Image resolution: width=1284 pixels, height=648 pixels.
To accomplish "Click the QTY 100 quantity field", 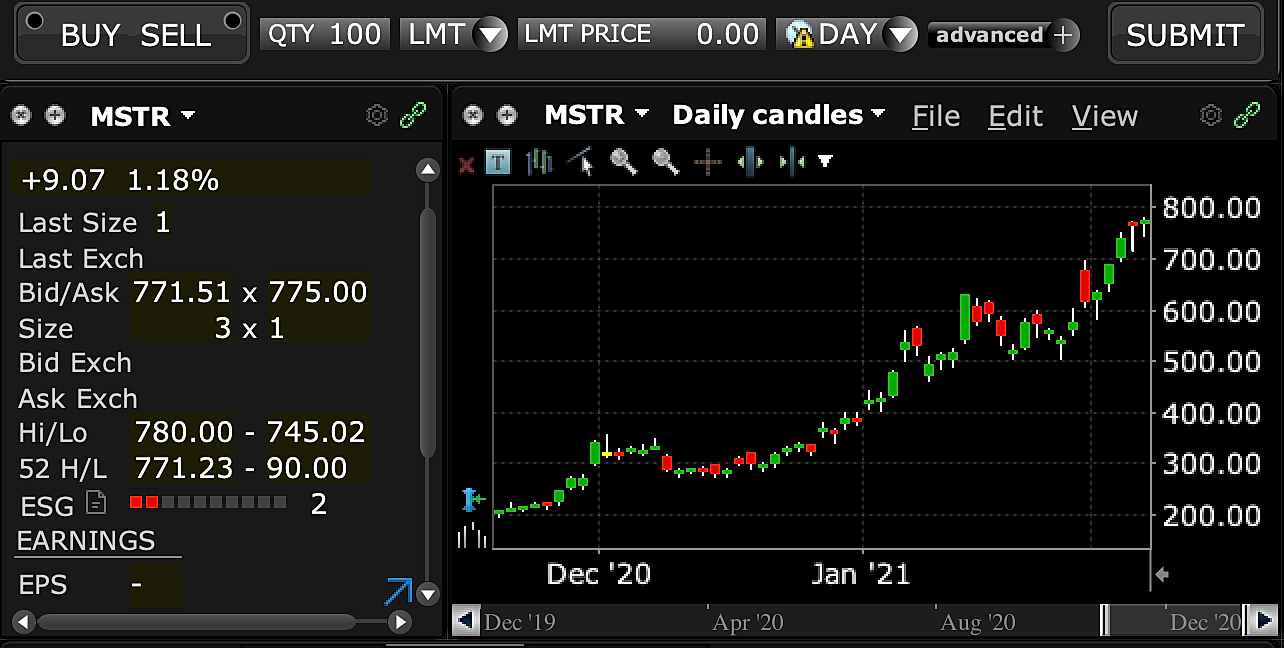I will tap(325, 34).
